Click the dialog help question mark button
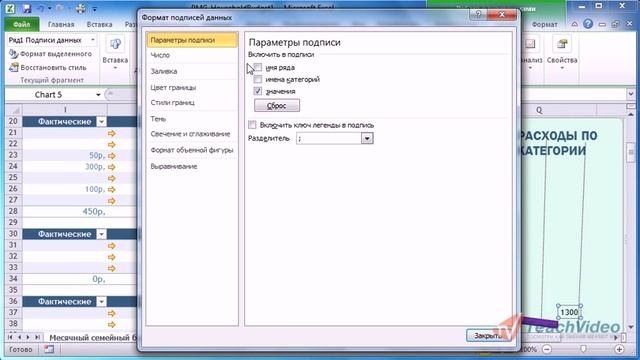This screenshot has width=640, height=360. point(478,14)
